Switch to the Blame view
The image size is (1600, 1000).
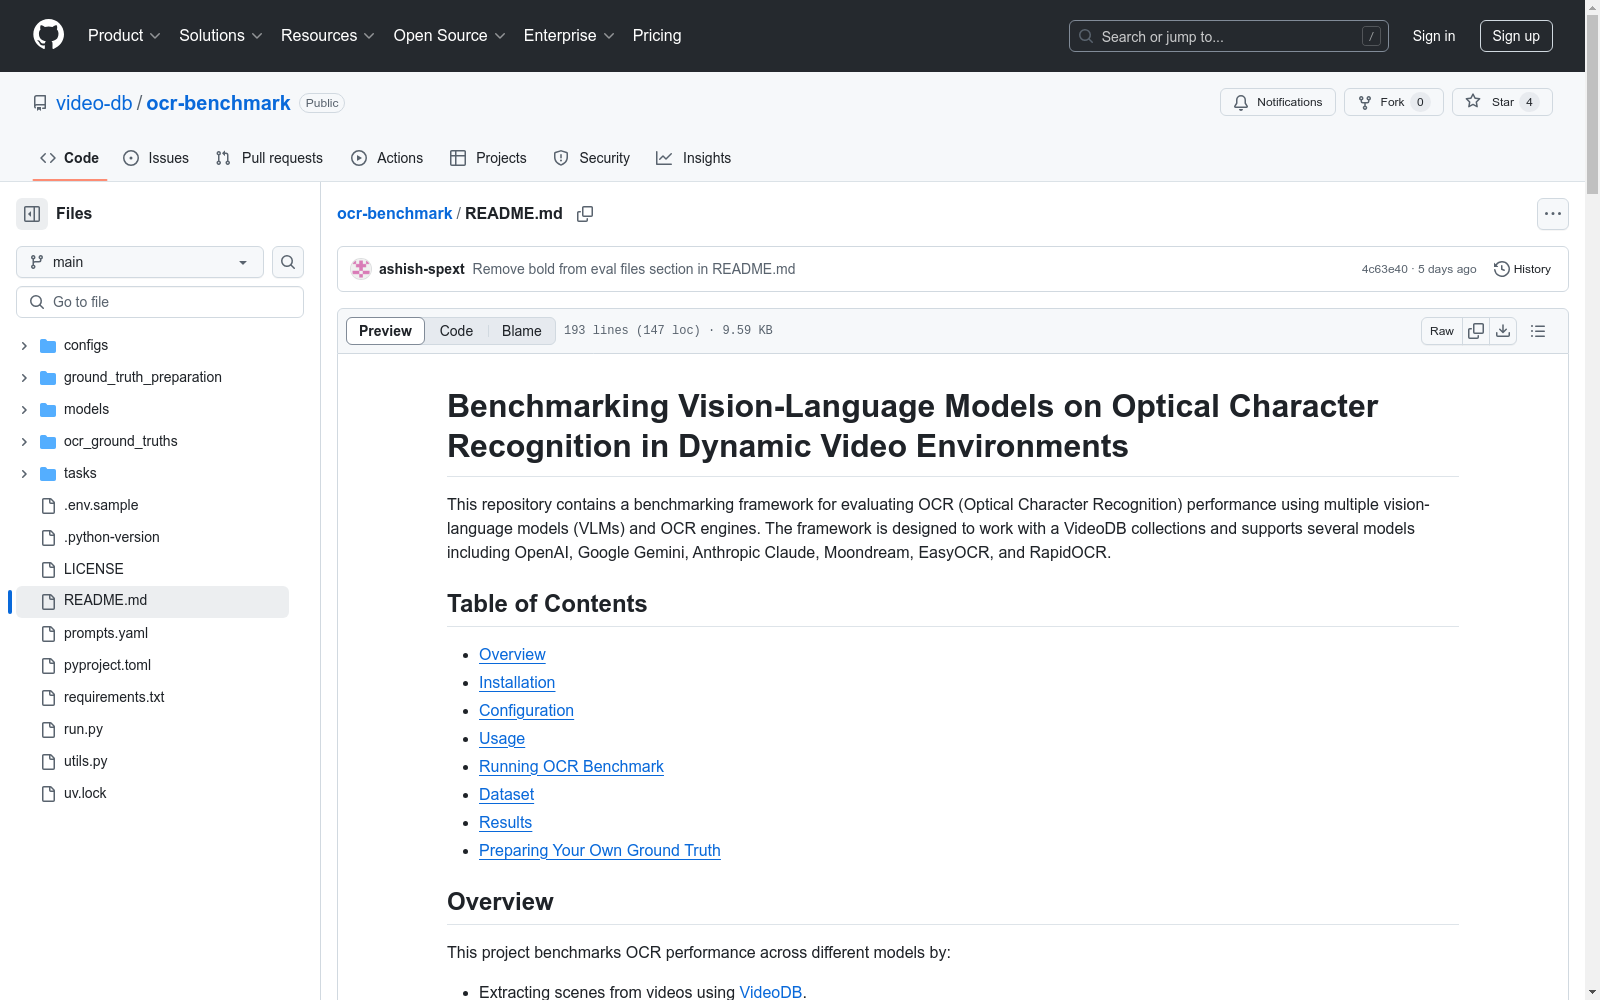(520, 330)
